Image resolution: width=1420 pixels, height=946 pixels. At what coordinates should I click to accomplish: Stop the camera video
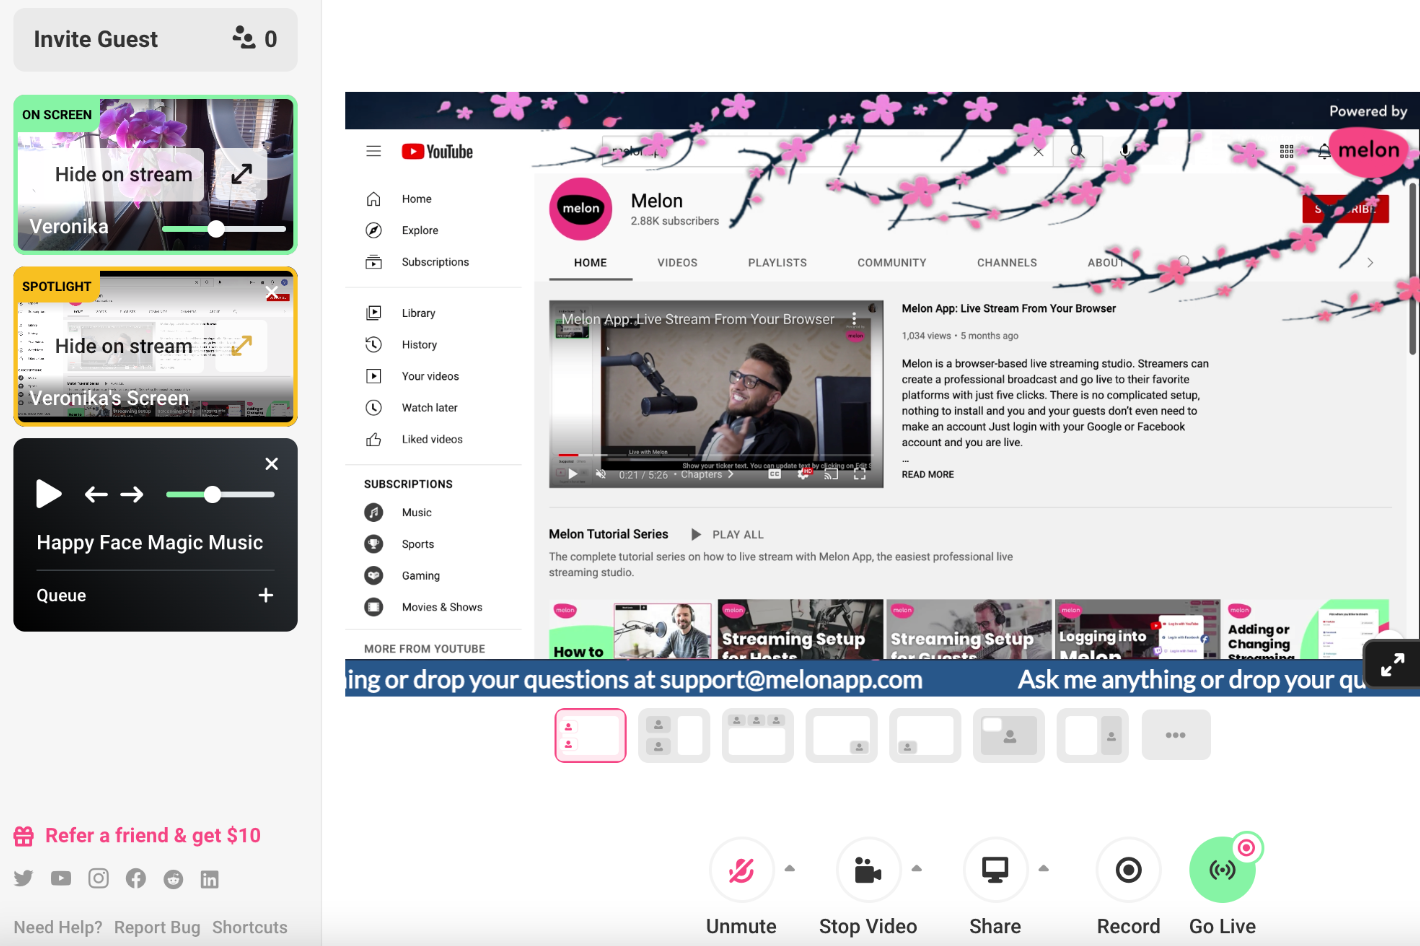(x=868, y=870)
